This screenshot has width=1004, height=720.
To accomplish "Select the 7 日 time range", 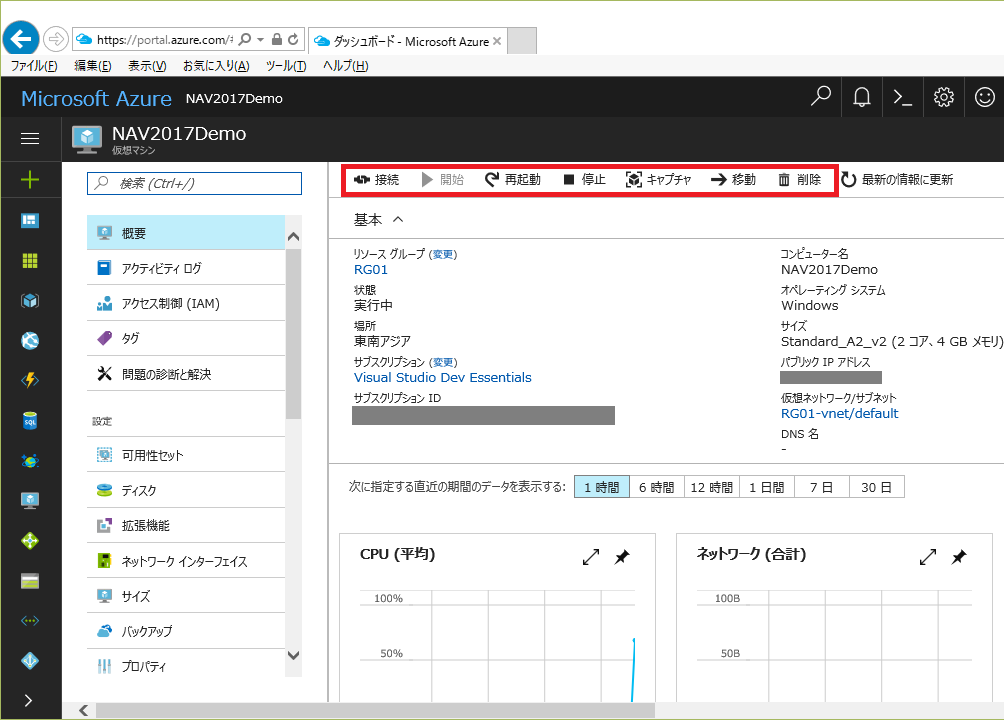I will (822, 487).
